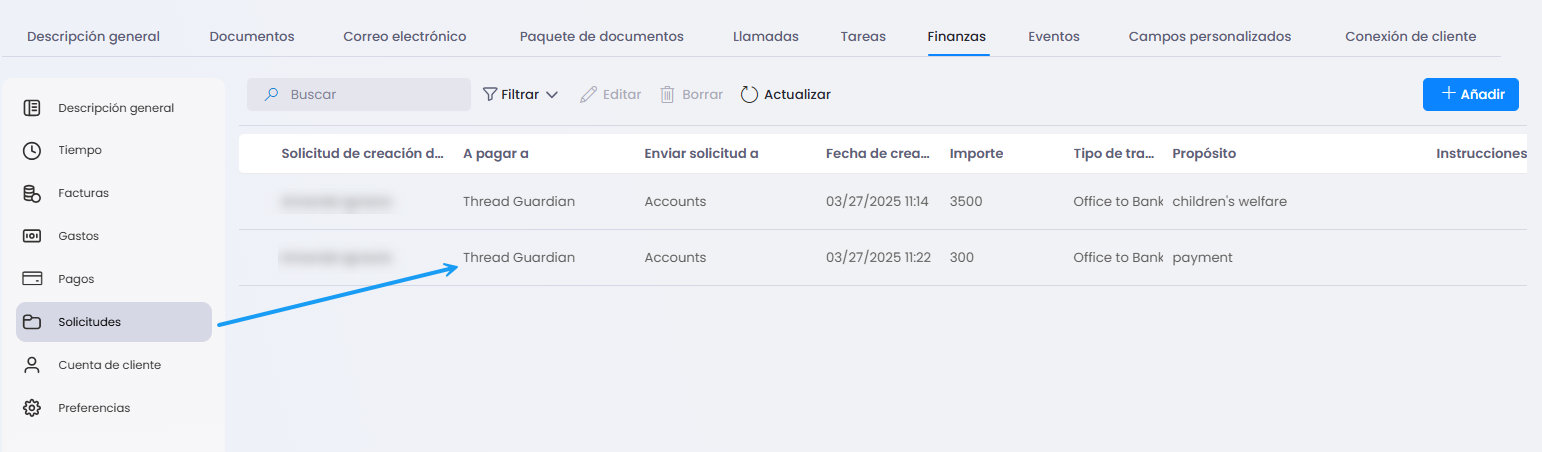Click the Tiempo clock icon in sidebar
The width and height of the screenshot is (1542, 452).
(32, 150)
